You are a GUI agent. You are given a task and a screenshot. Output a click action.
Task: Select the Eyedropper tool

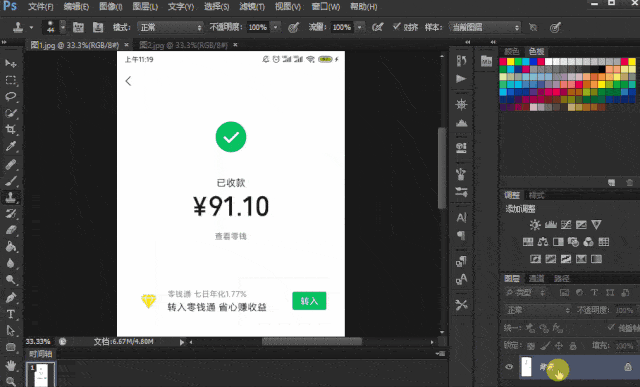(11, 147)
